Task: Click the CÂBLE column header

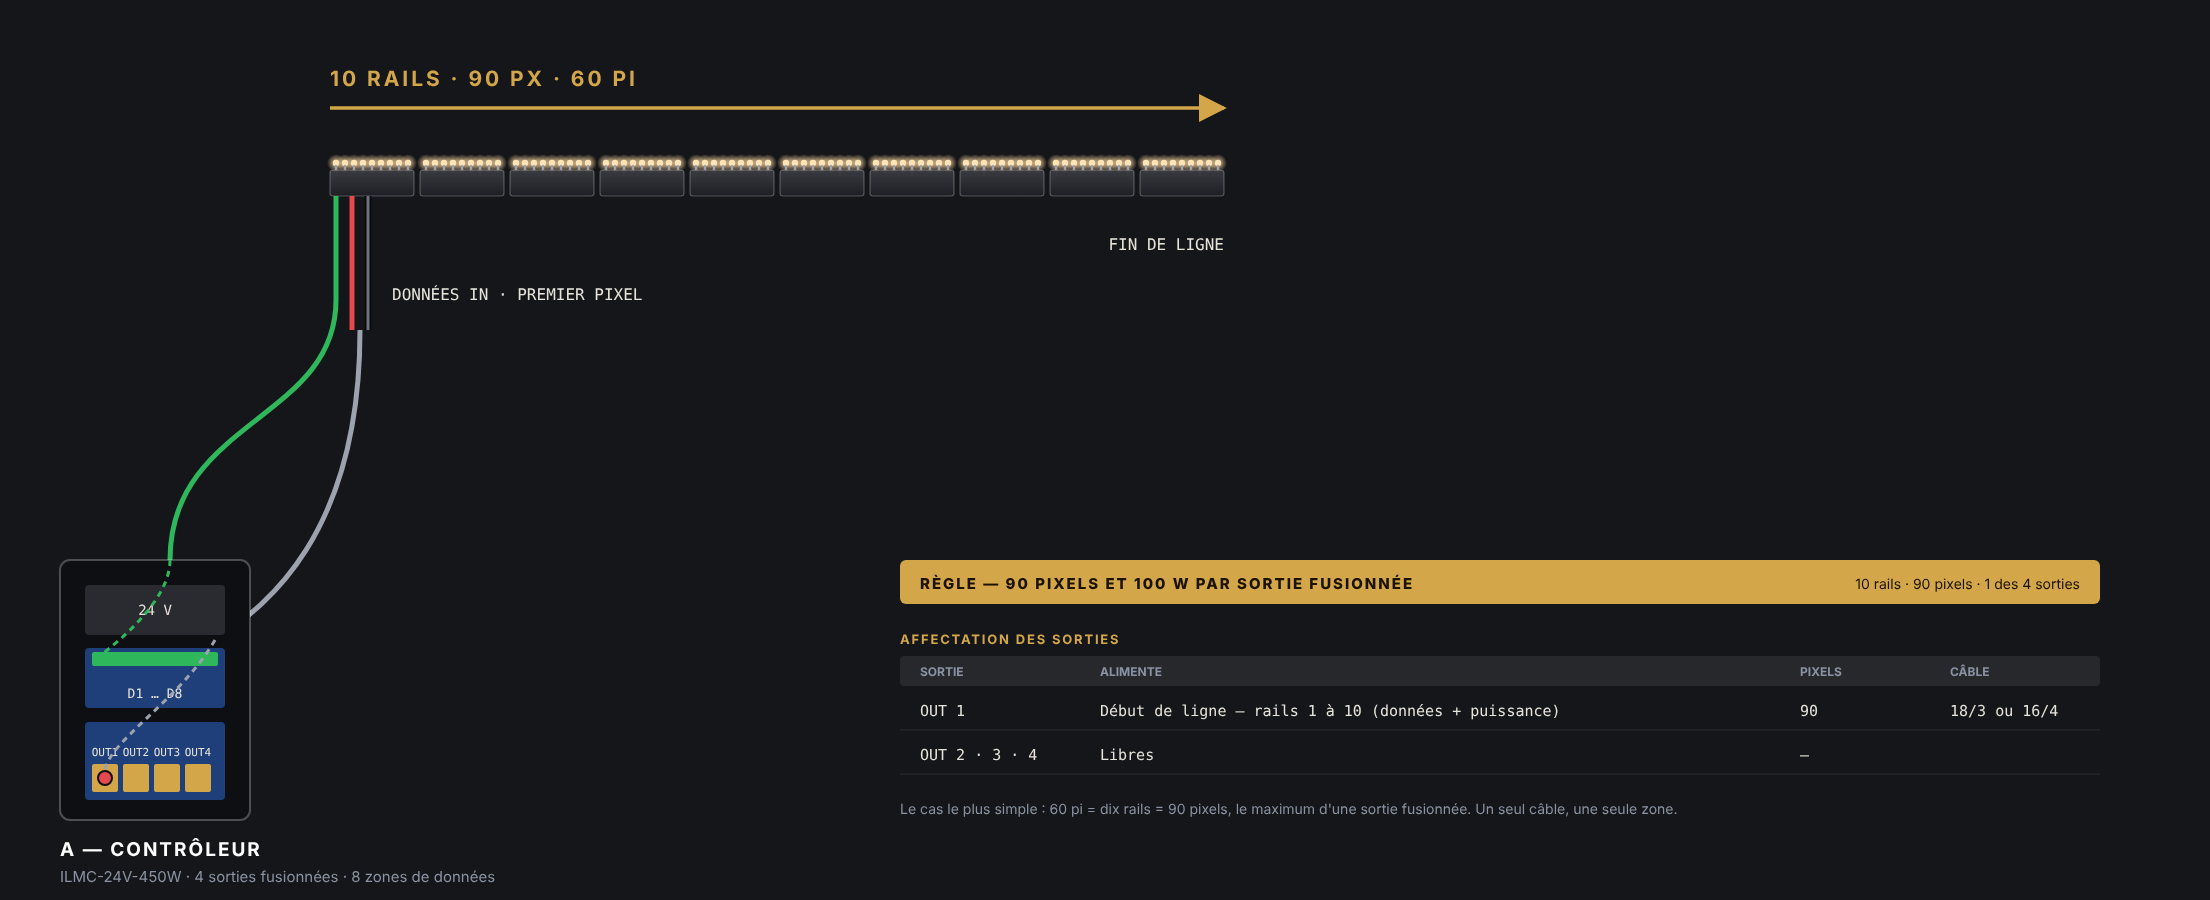Action: (x=1970, y=672)
